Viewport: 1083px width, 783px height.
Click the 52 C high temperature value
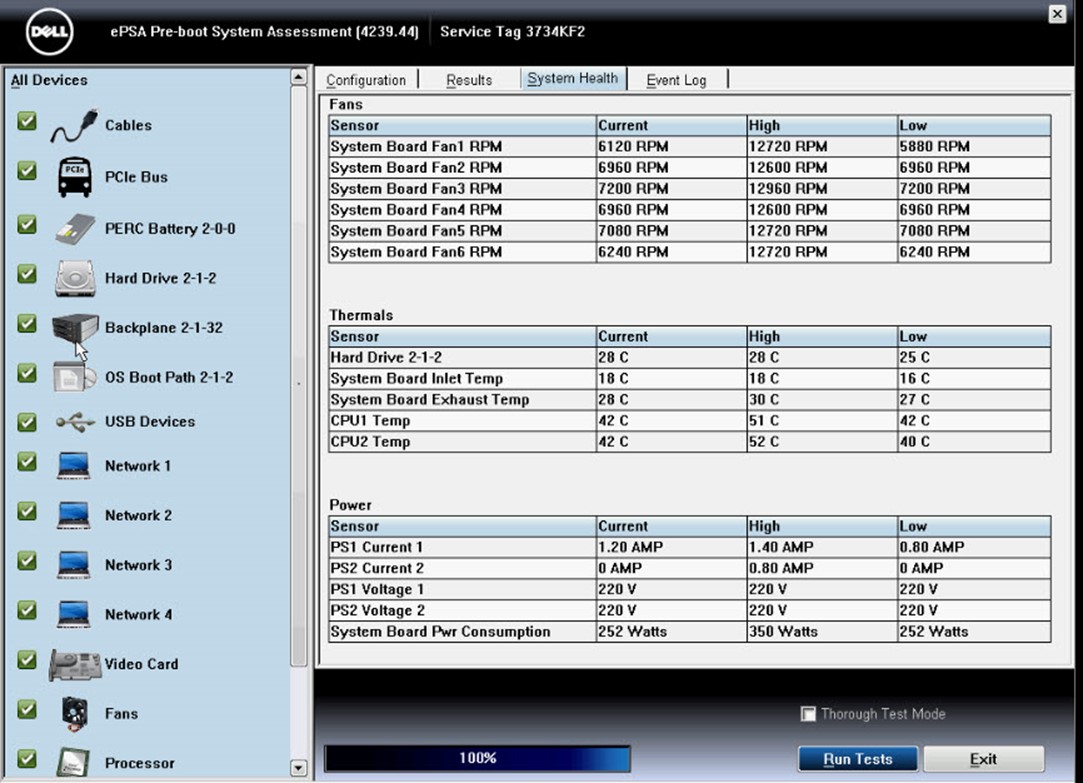click(764, 442)
